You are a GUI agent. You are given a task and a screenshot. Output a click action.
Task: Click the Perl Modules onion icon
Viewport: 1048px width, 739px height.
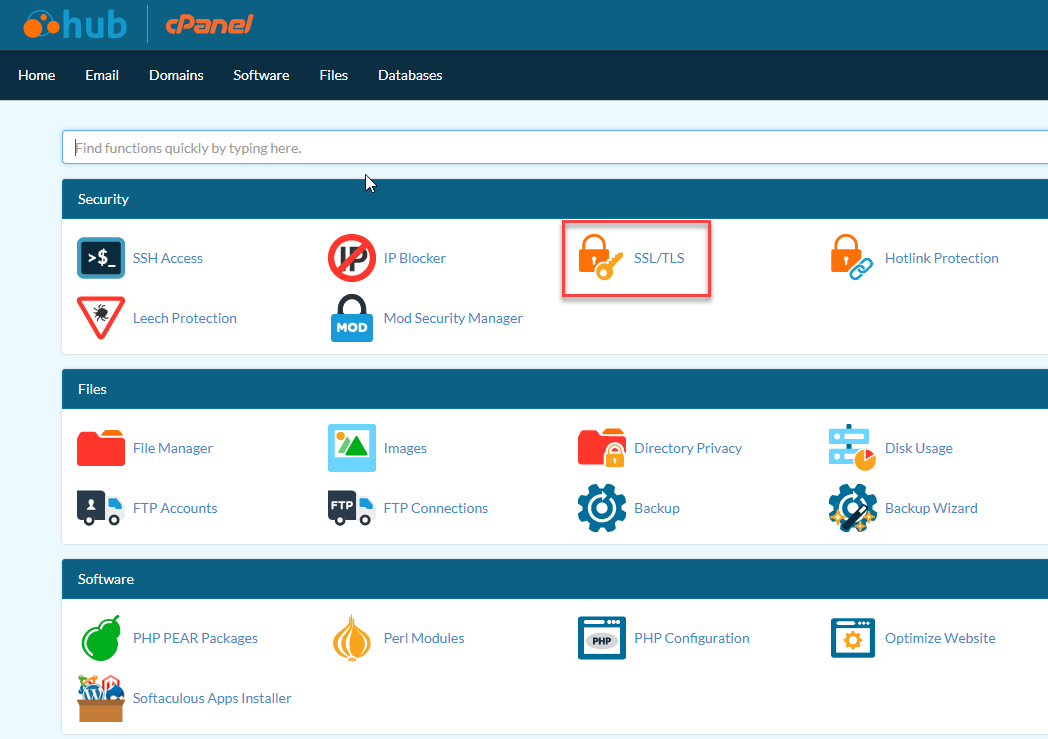tap(352, 638)
